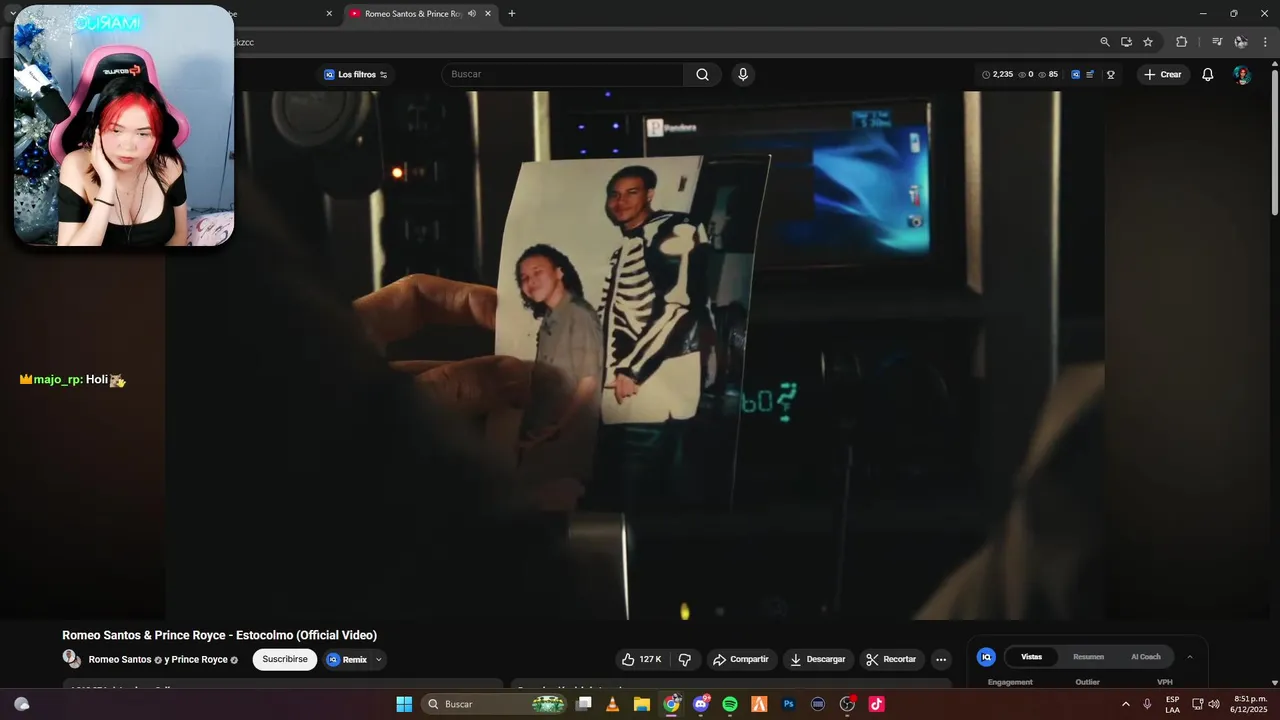1280x720 pixels.
Task: Switch to Resumen tab in vidIQ panel
Action: tap(1088, 657)
